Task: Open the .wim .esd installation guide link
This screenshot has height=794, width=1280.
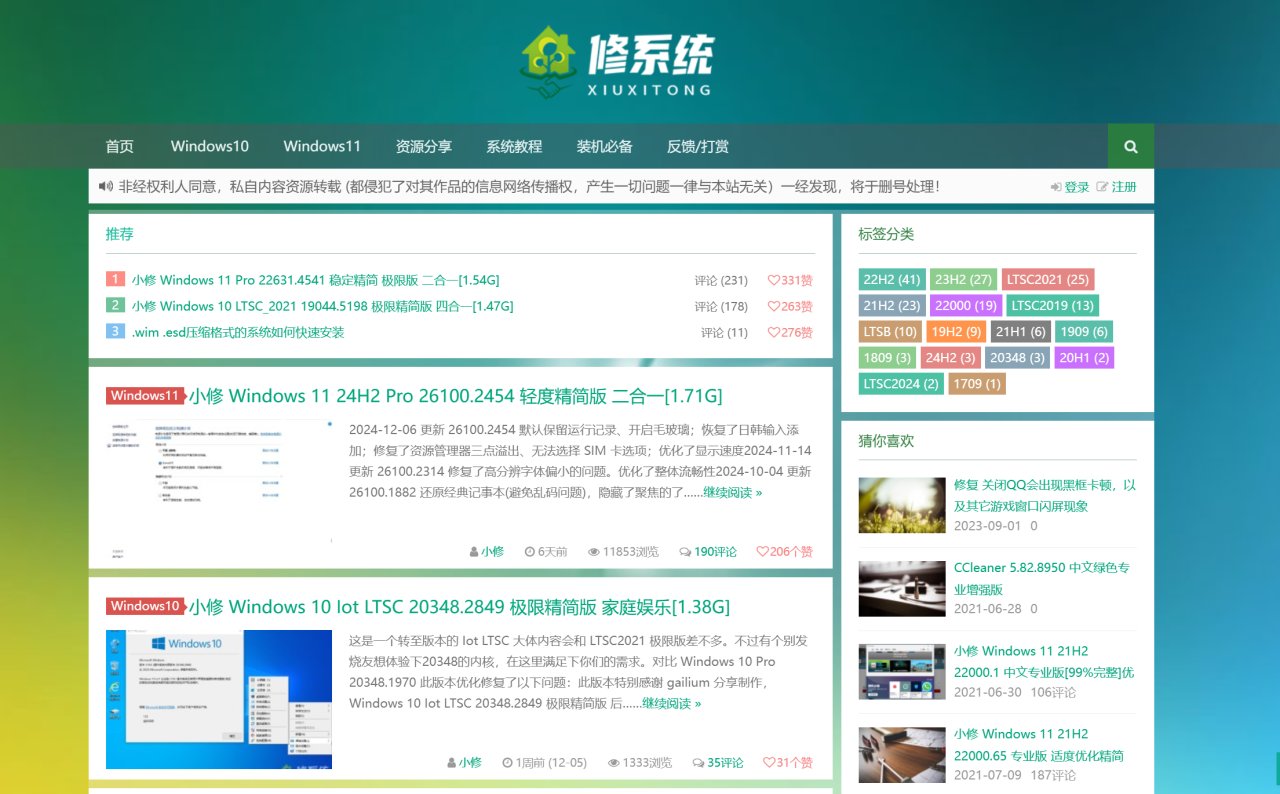Action: coord(238,332)
